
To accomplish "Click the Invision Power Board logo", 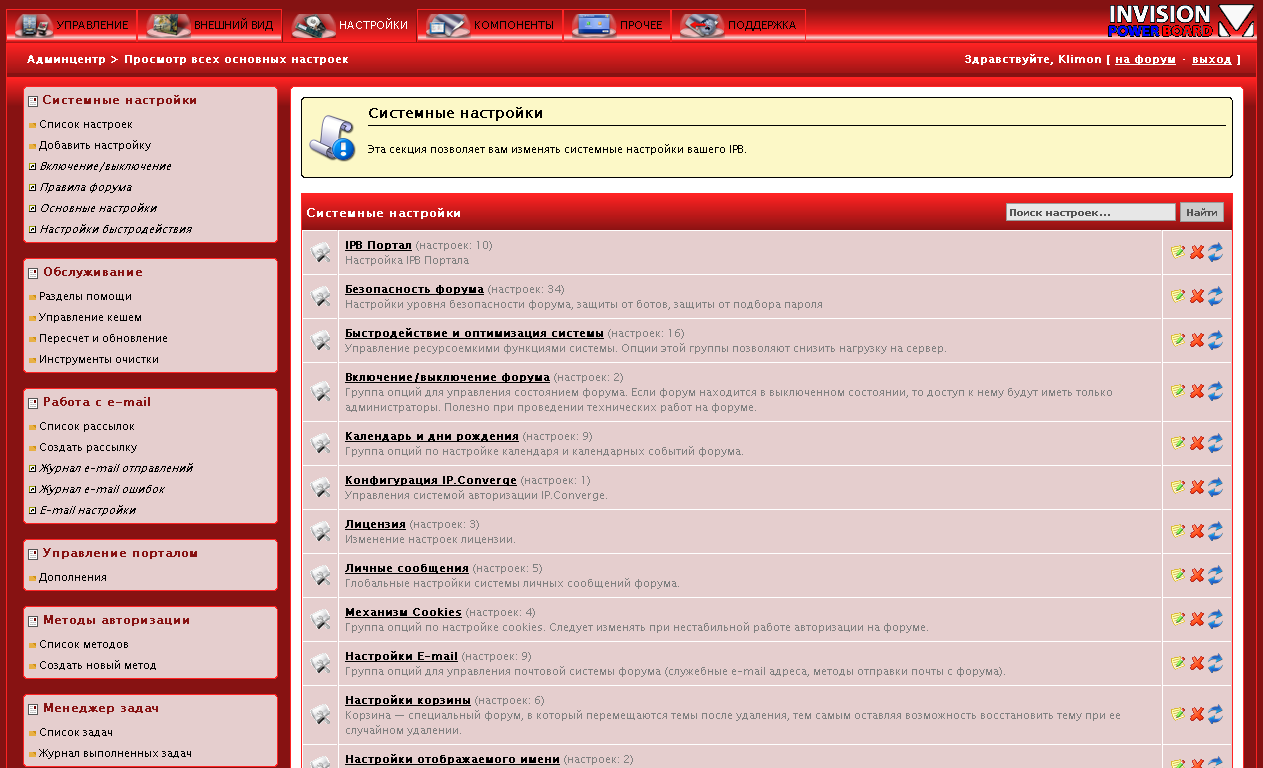I will pos(1180,21).
